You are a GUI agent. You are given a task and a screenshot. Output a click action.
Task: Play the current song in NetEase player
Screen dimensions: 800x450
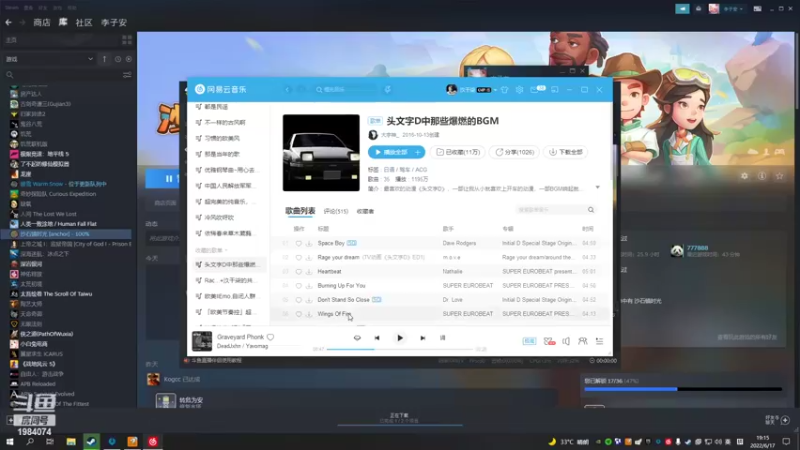point(400,338)
